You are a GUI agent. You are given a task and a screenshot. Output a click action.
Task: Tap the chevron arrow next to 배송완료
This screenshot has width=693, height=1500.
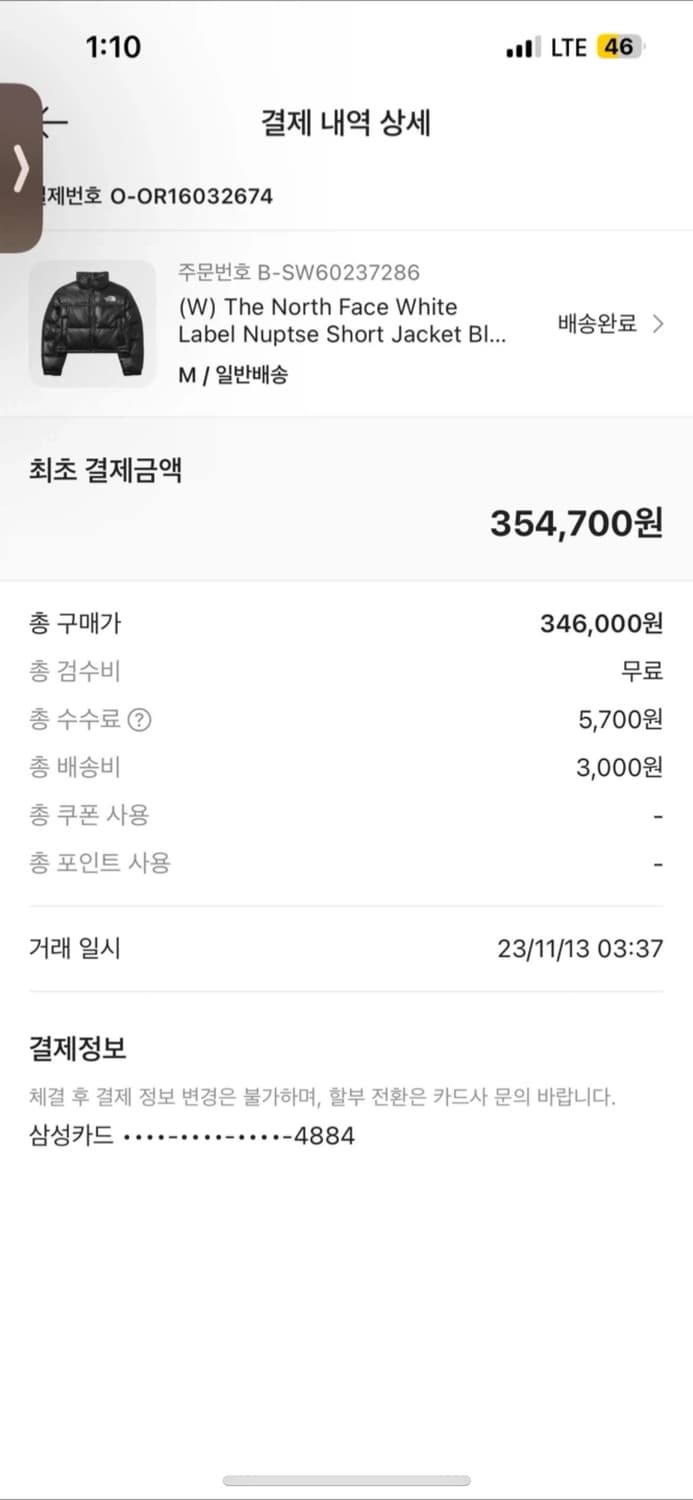click(657, 324)
